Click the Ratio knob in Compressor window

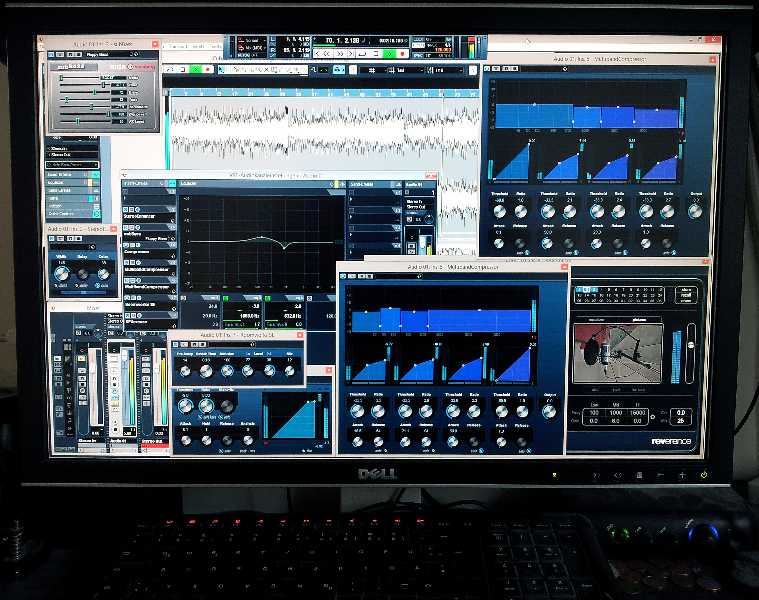point(206,405)
